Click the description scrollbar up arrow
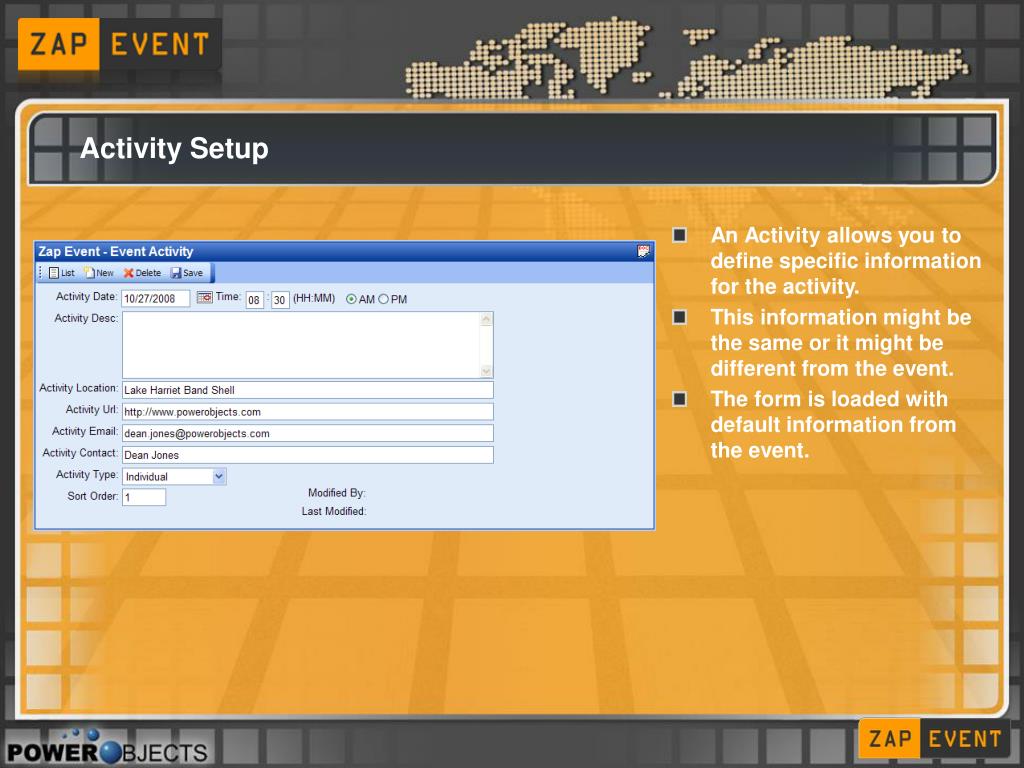Image resolution: width=1024 pixels, height=768 pixels. 486,319
